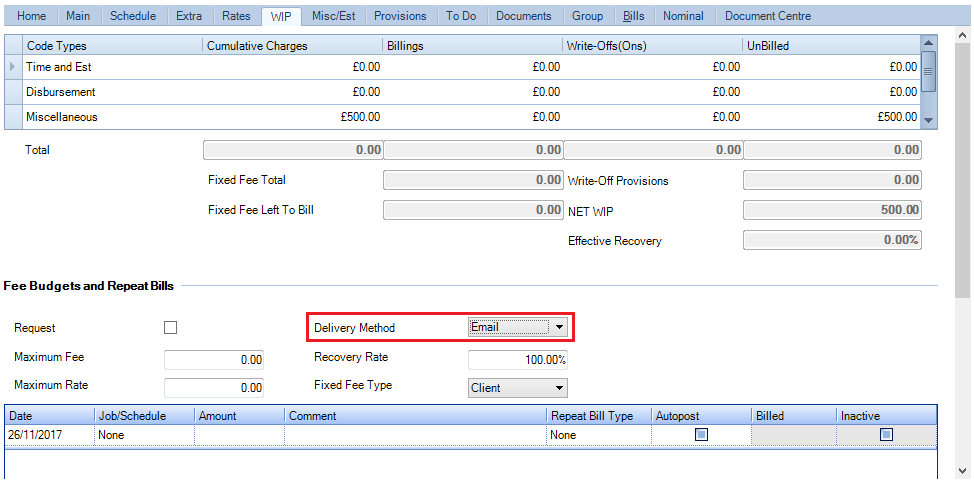Open the Nominal tab
Screen dimensions: 974x486
684,16
